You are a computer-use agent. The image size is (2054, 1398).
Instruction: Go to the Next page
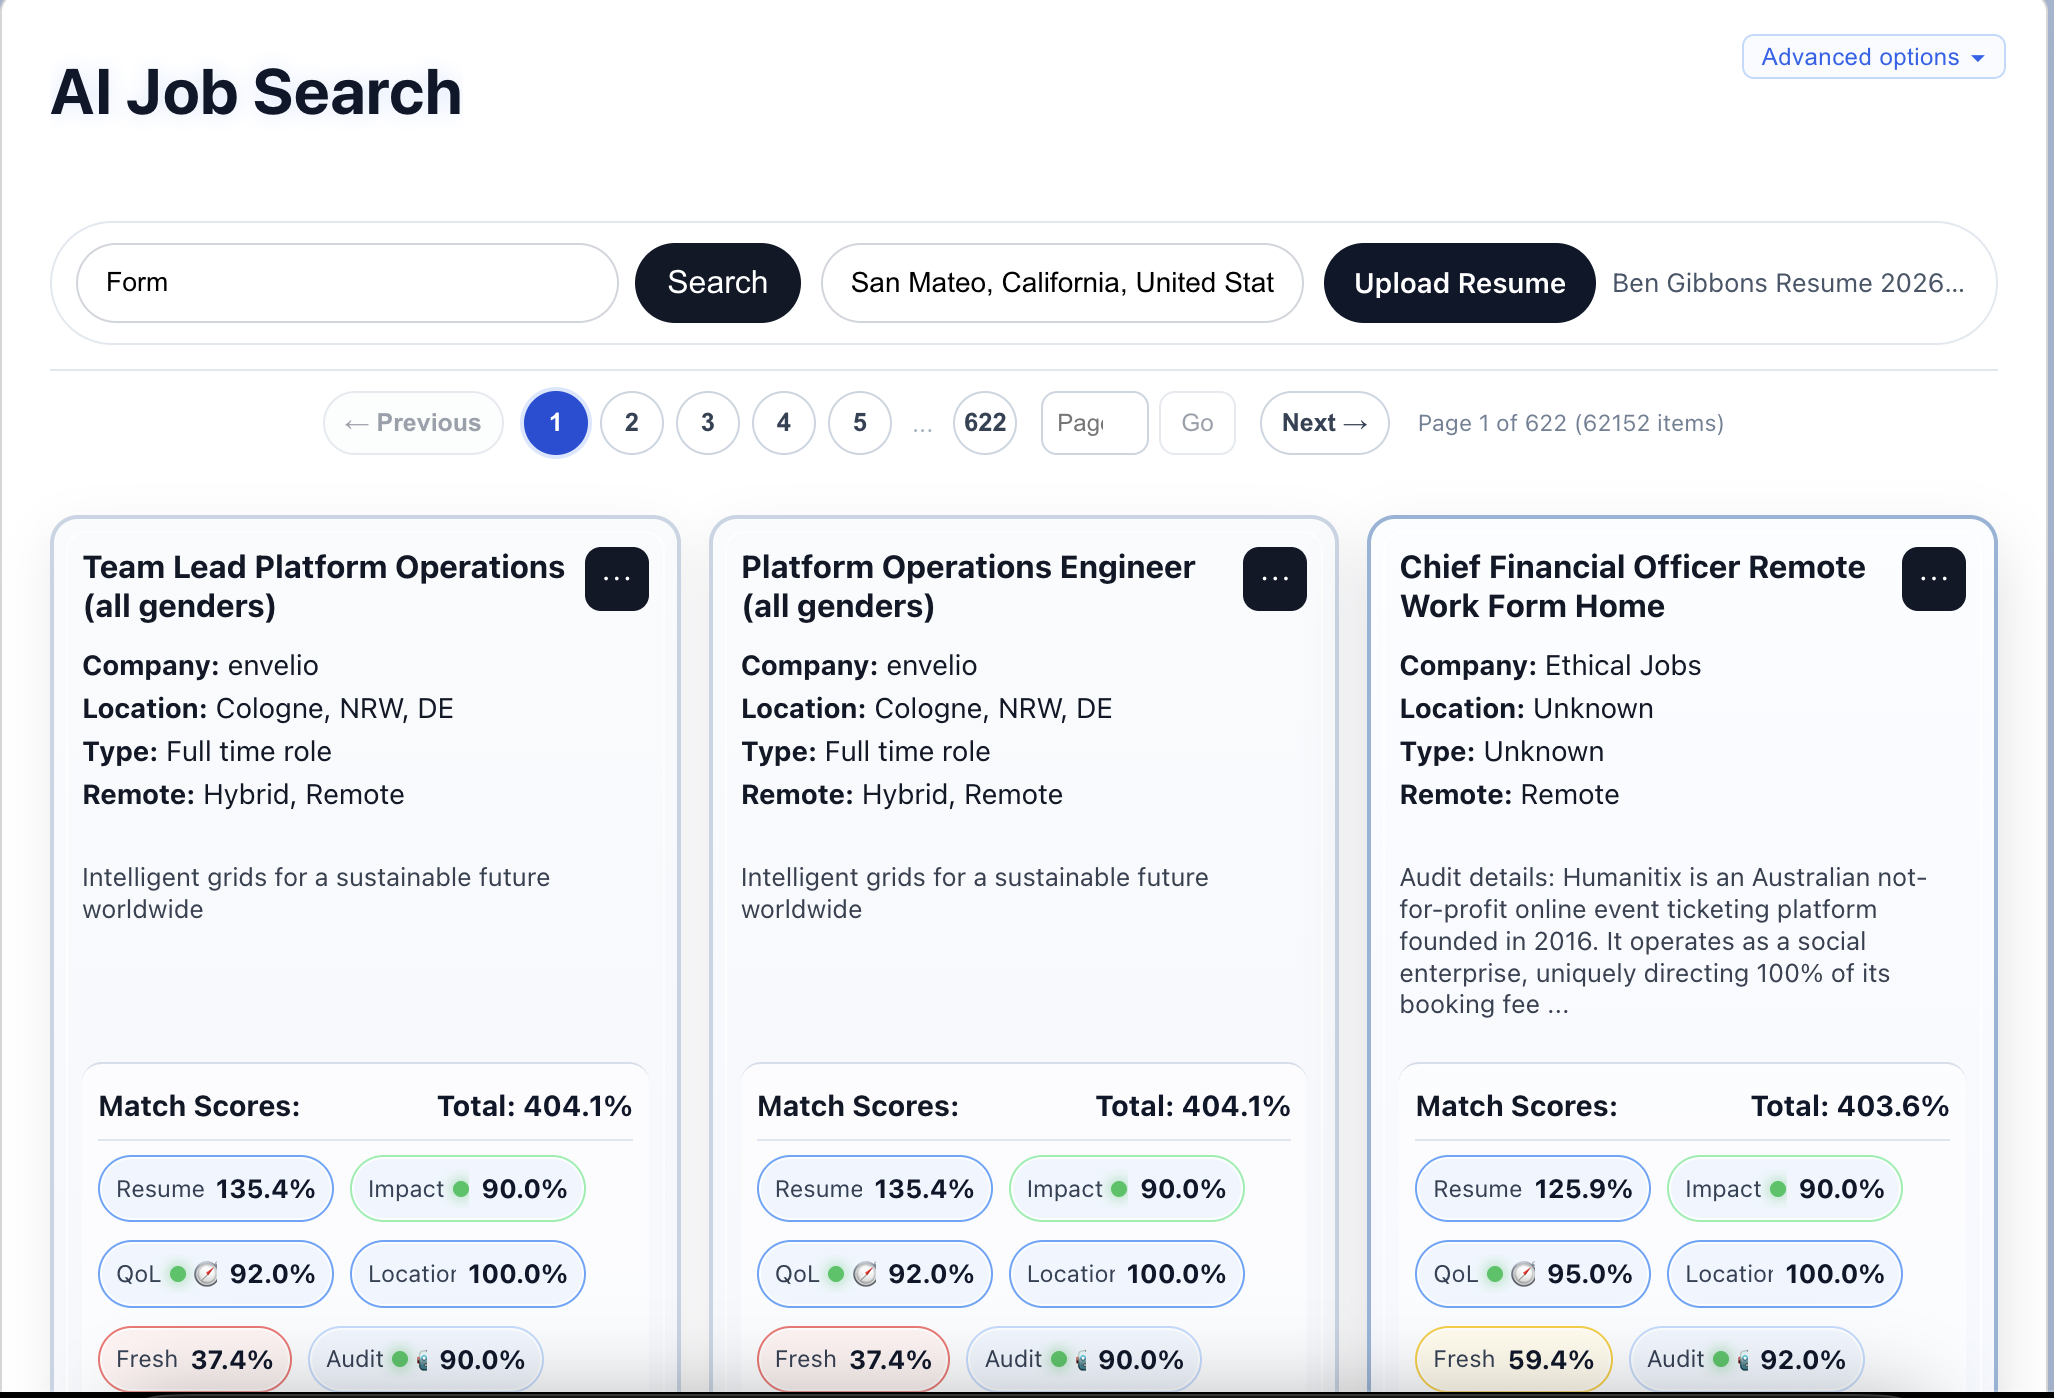pos(1324,423)
